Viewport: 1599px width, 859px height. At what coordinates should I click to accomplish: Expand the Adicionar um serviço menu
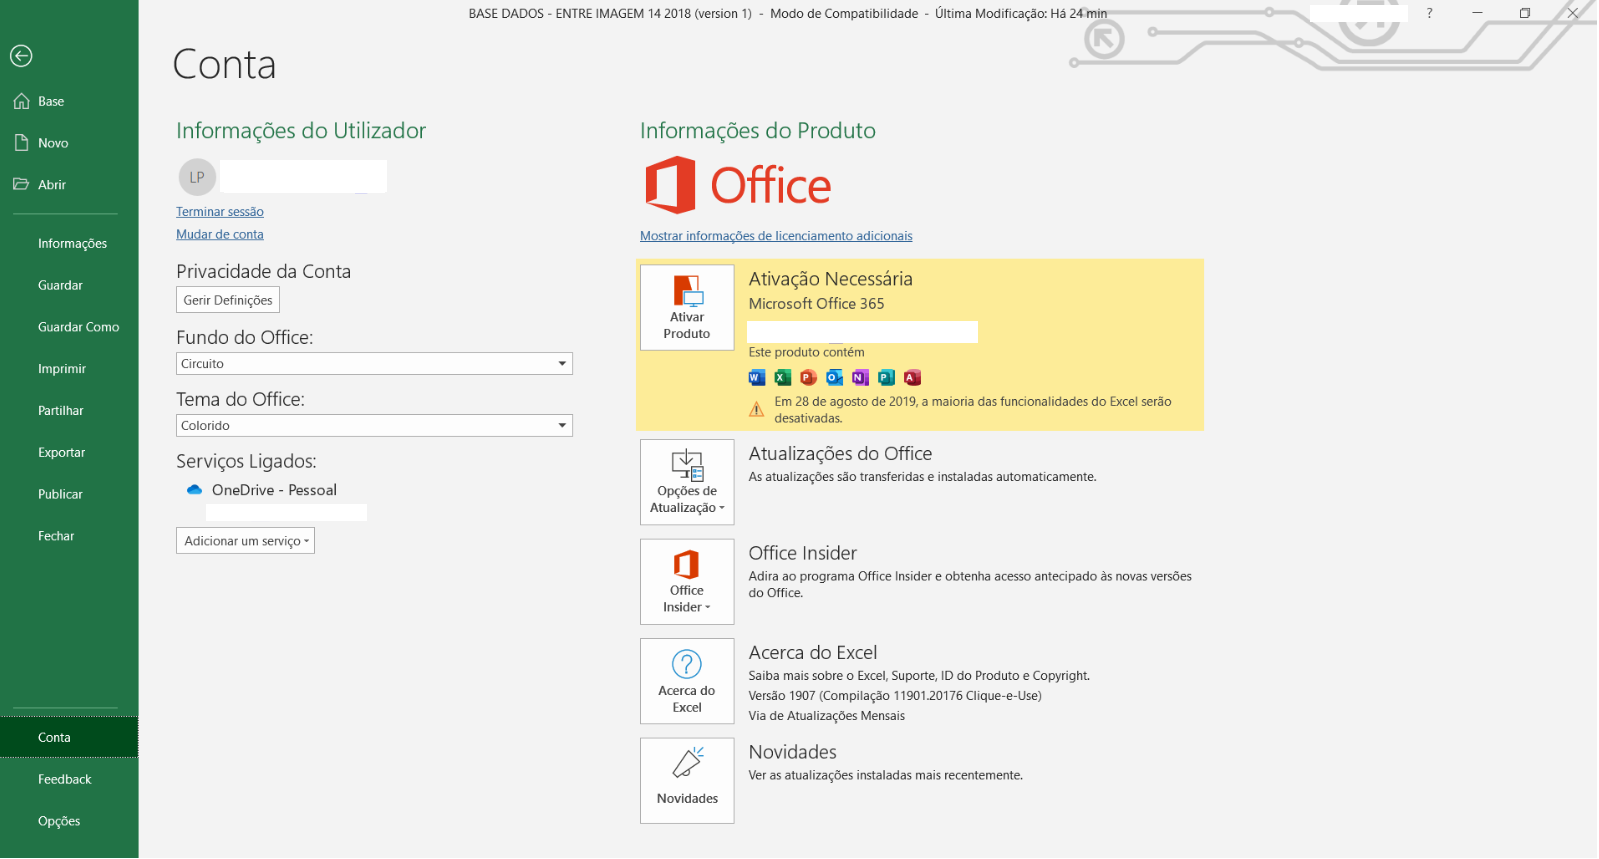coord(246,541)
